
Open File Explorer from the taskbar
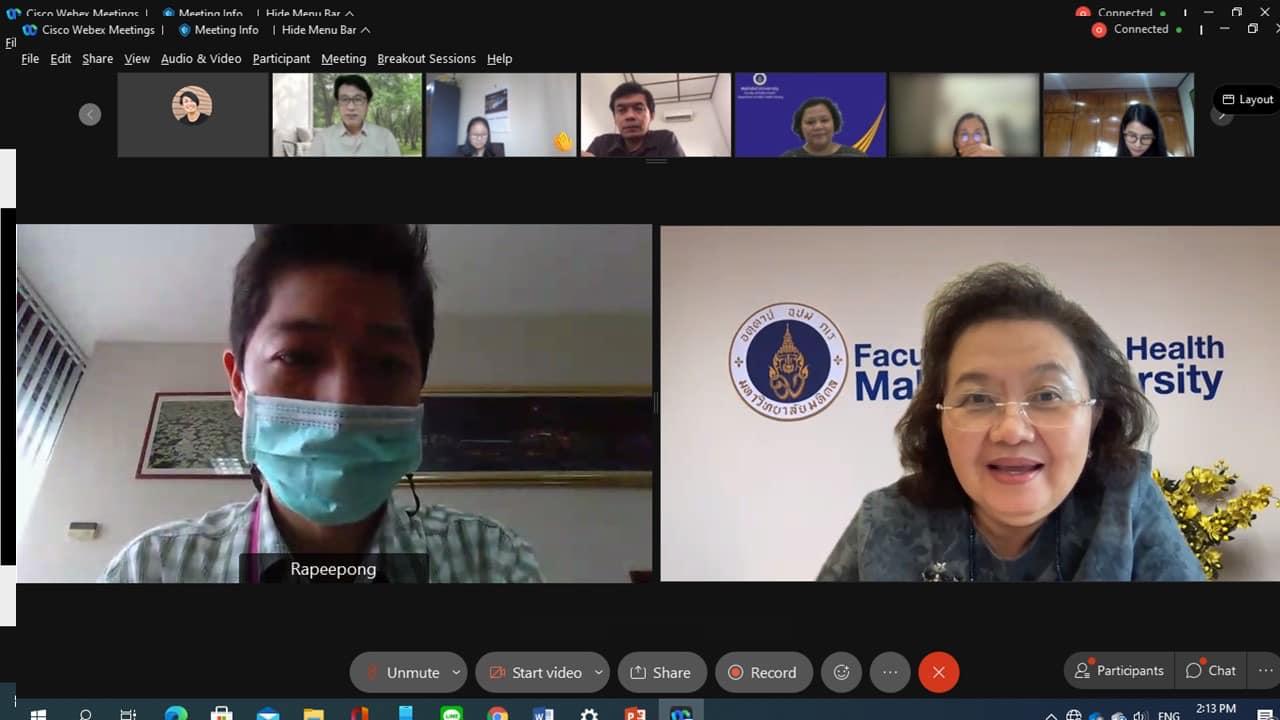tap(314, 713)
